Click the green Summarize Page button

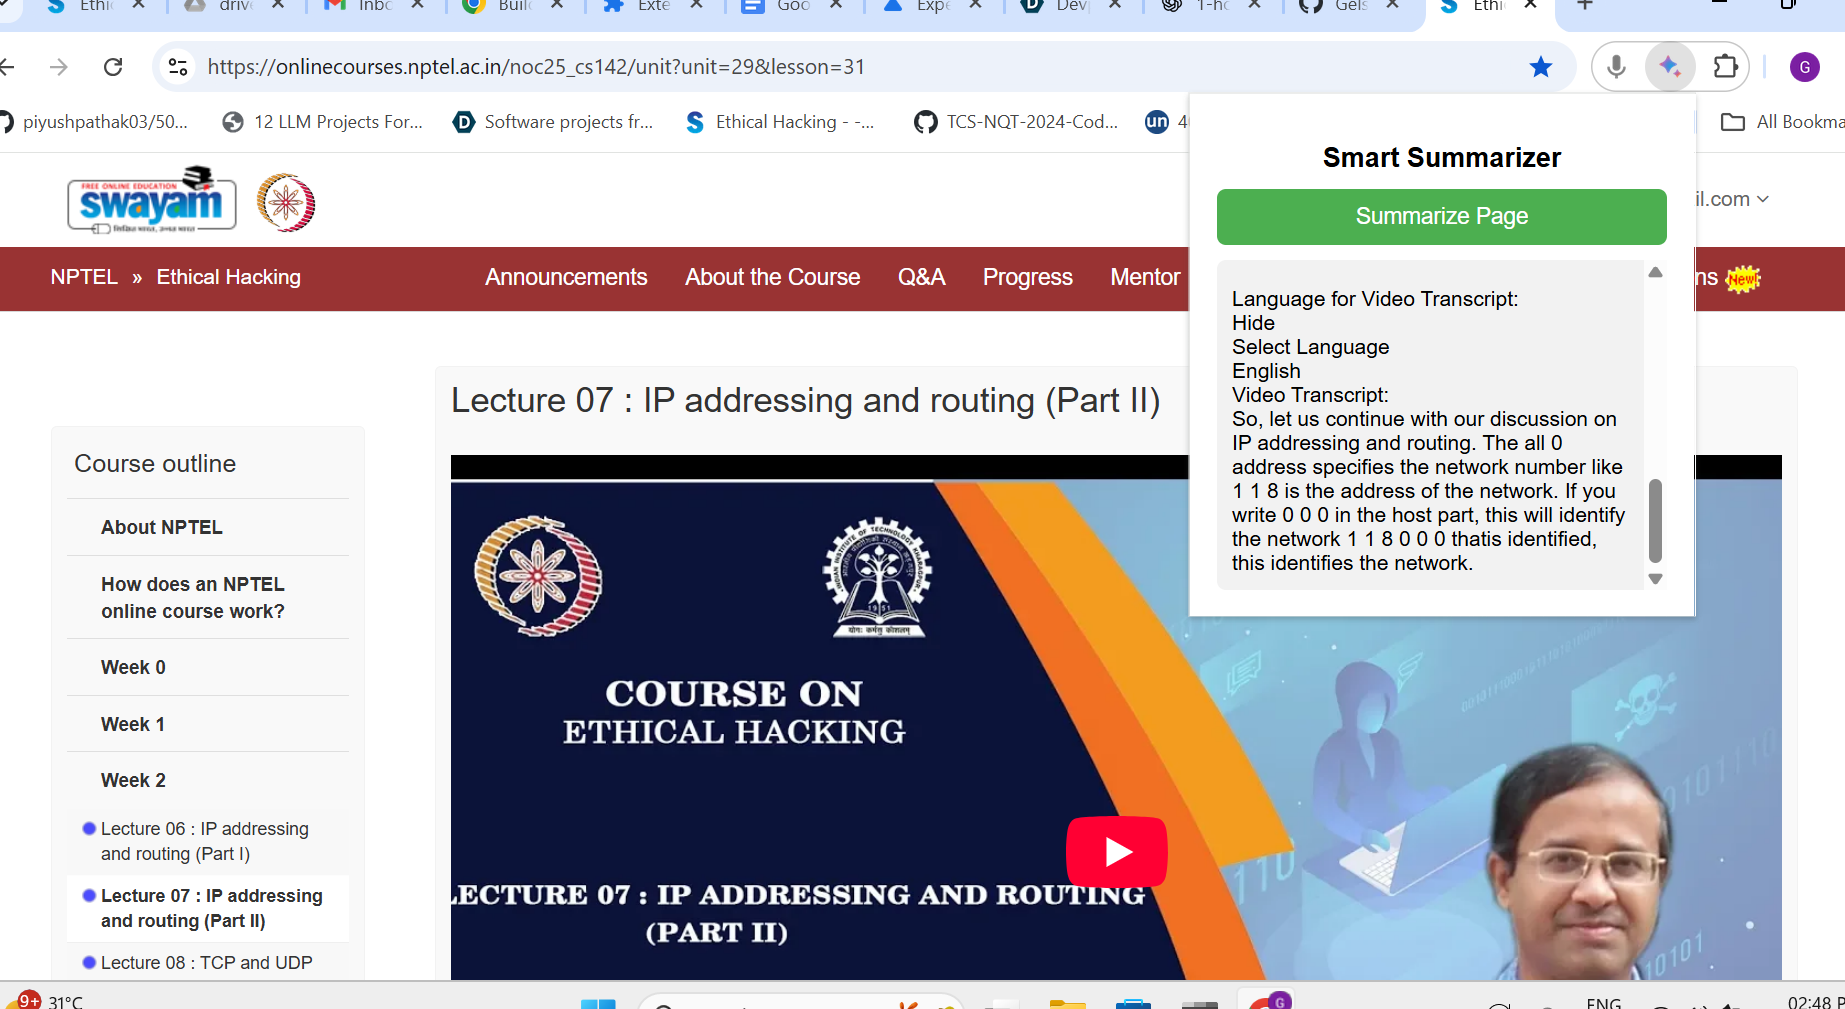tap(1441, 216)
